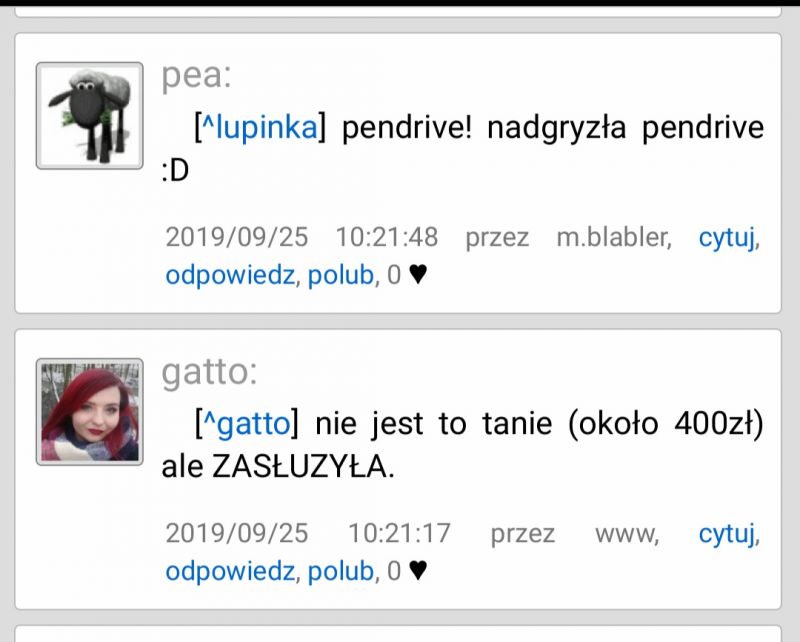Click the heart icon on gatto's post
Viewport: 800px width, 642px height.
click(x=418, y=571)
